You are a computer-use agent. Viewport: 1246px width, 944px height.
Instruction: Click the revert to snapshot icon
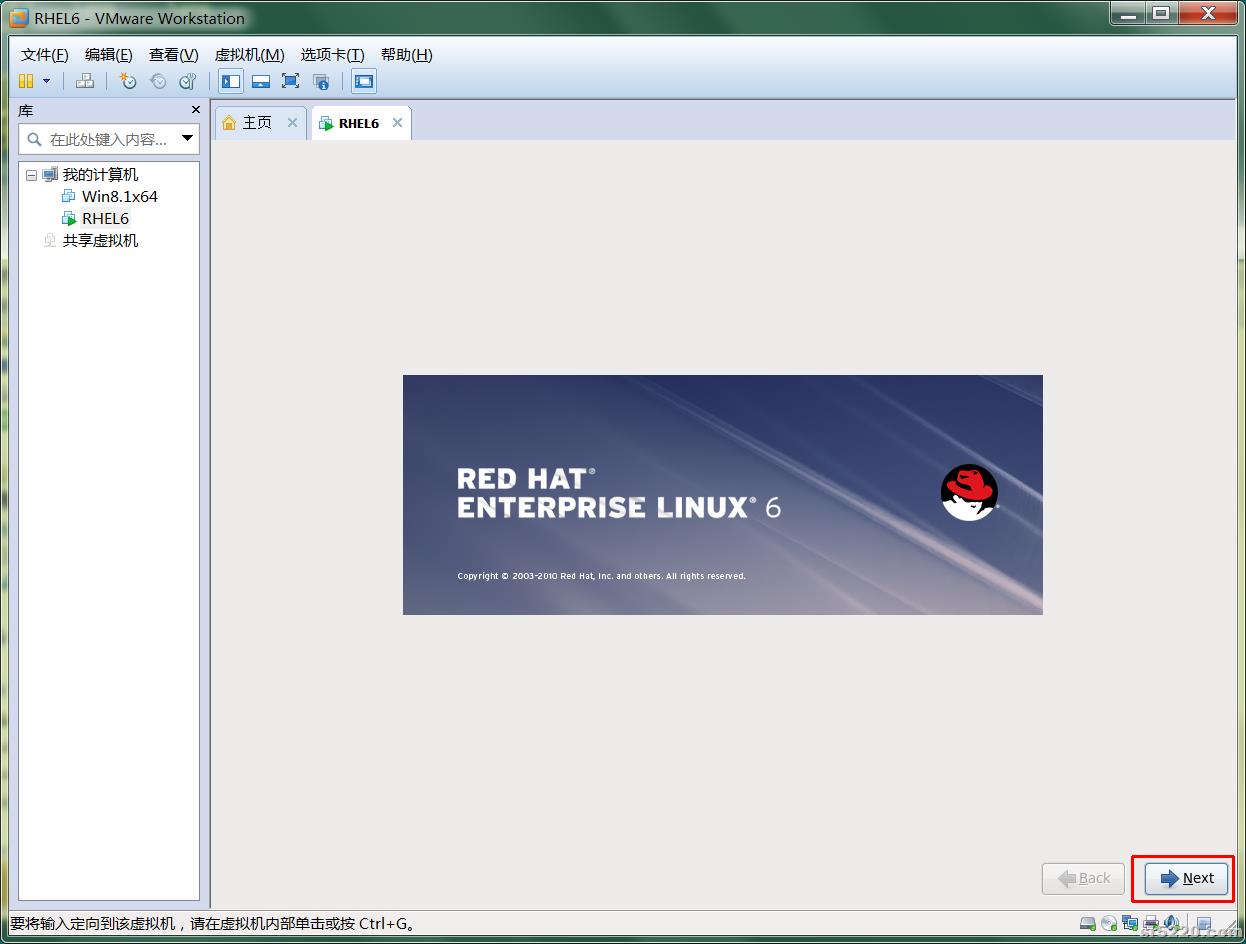tap(158, 81)
